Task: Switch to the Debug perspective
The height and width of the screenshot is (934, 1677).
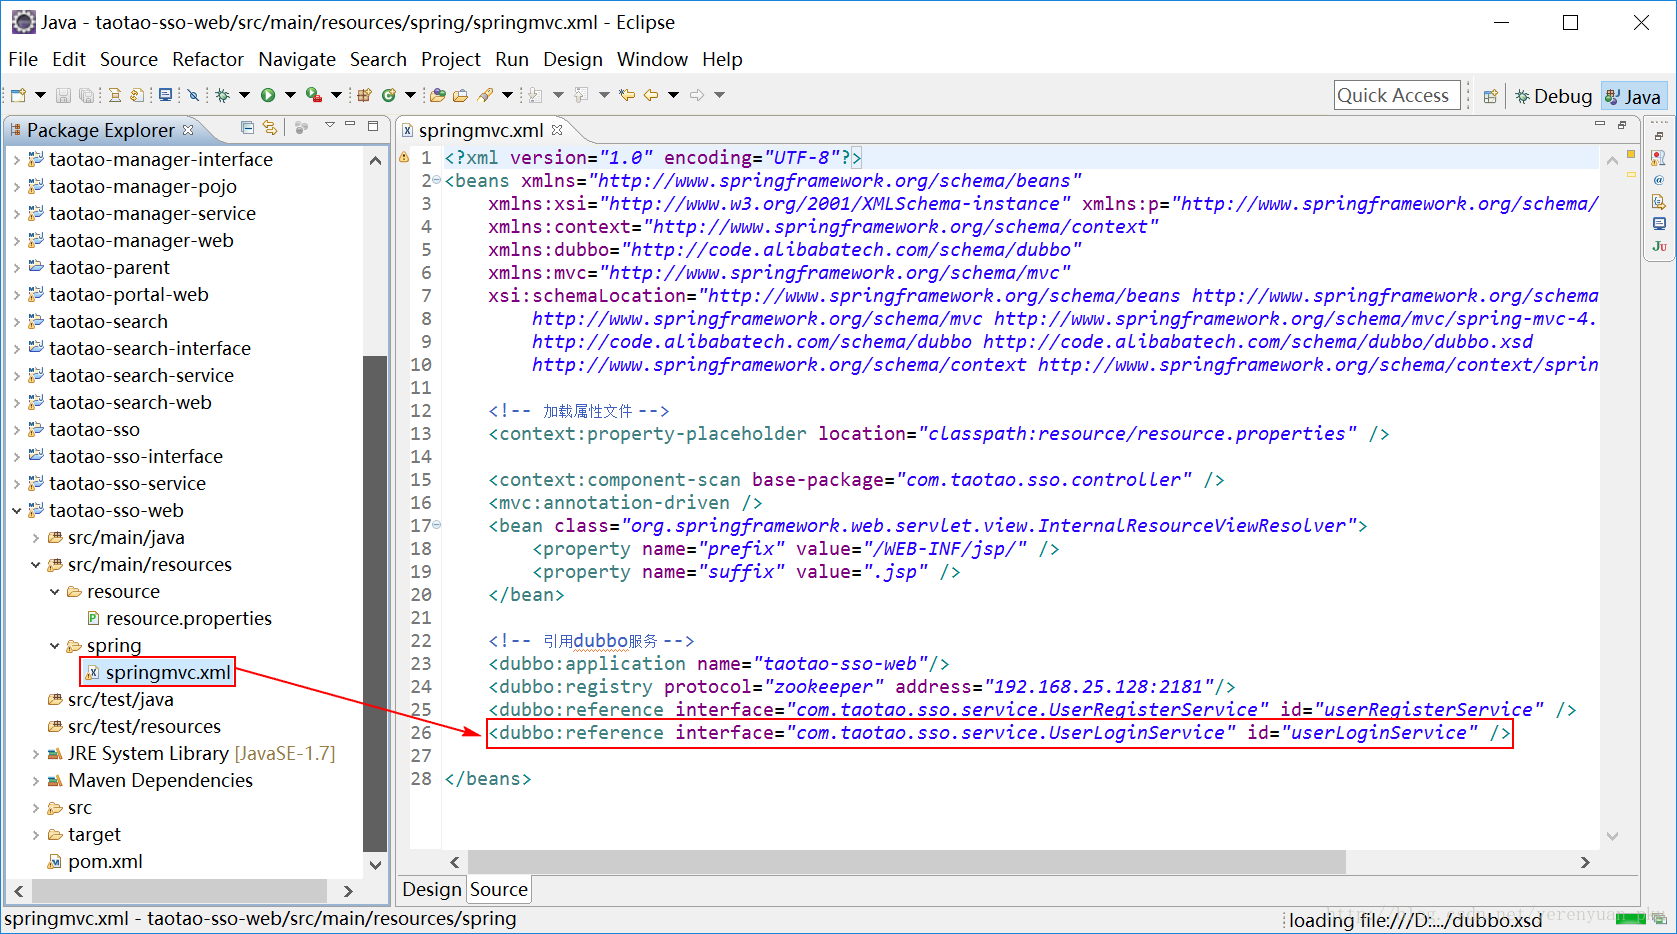Action: [x=1553, y=96]
